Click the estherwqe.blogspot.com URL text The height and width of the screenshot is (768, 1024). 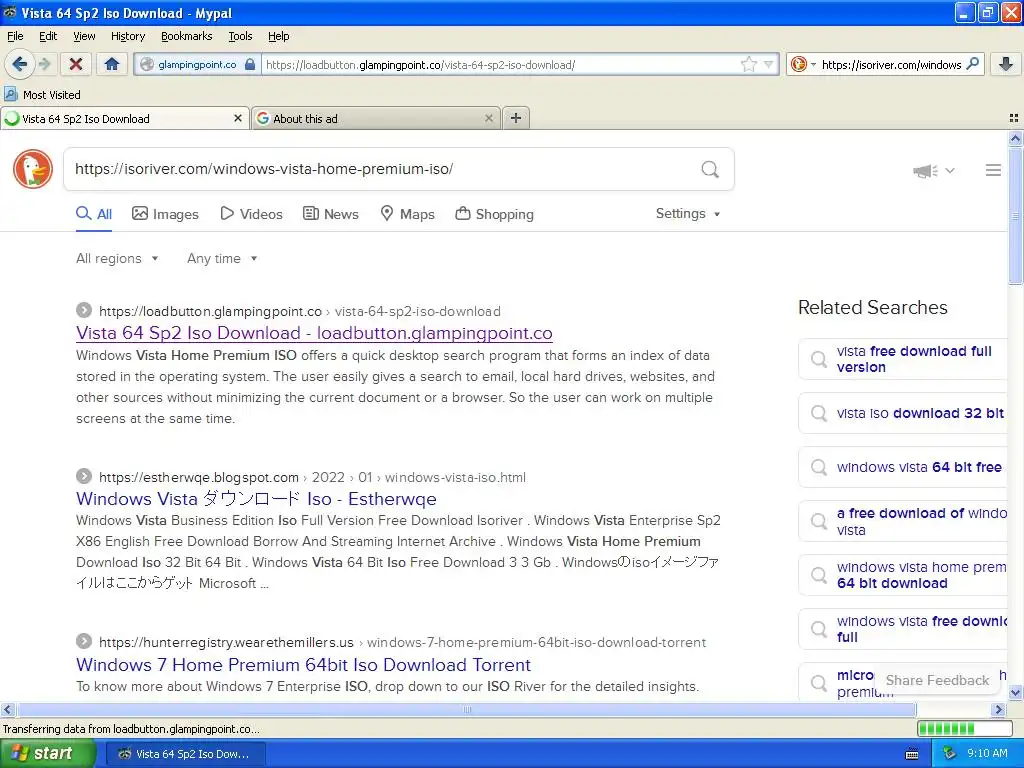(x=199, y=477)
